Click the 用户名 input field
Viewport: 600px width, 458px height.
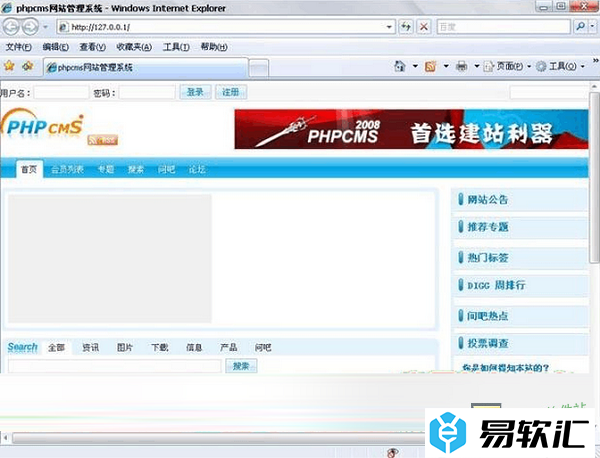[61, 93]
